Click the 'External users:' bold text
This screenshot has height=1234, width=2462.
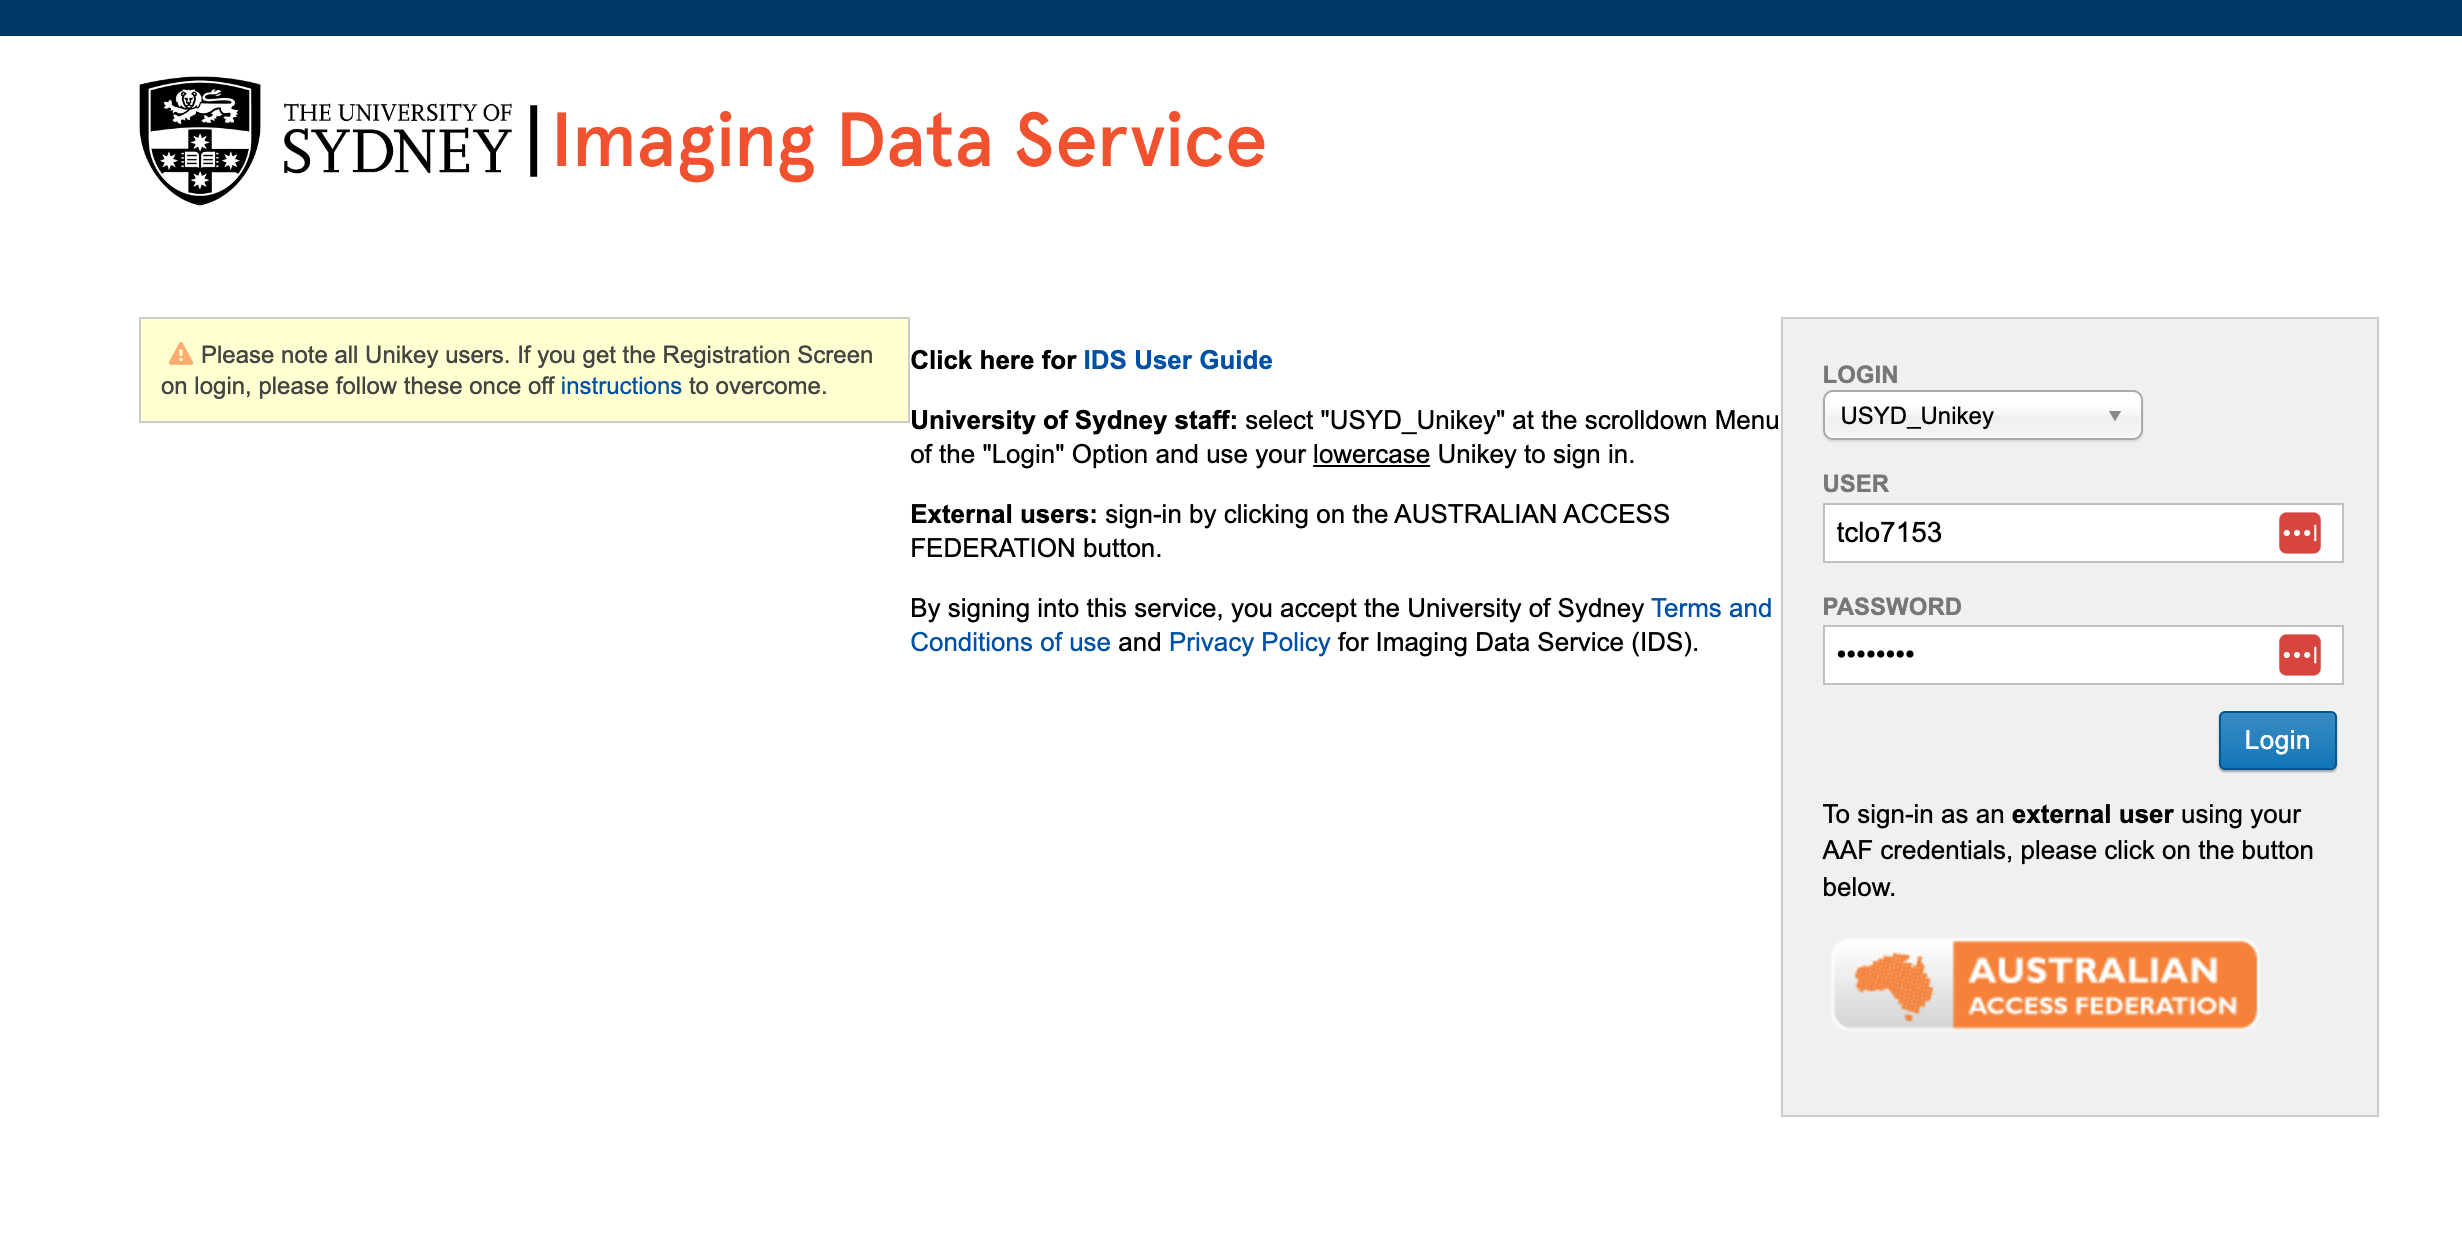1003,514
